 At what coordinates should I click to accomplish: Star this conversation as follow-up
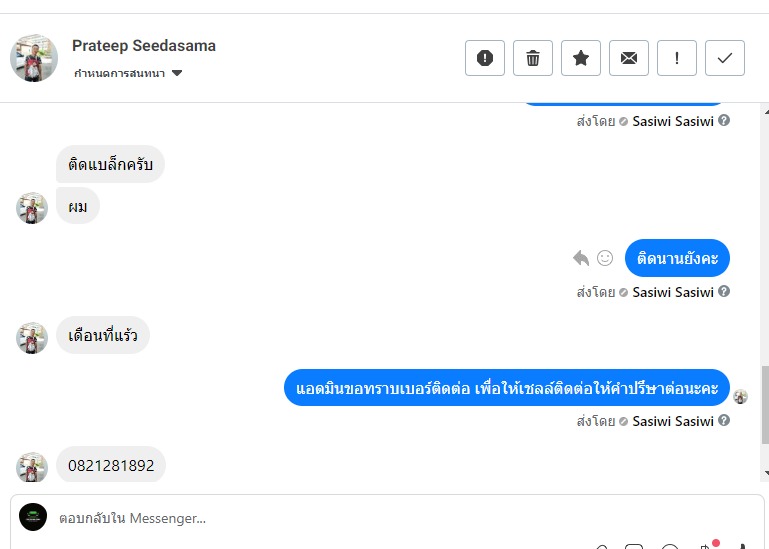581,58
